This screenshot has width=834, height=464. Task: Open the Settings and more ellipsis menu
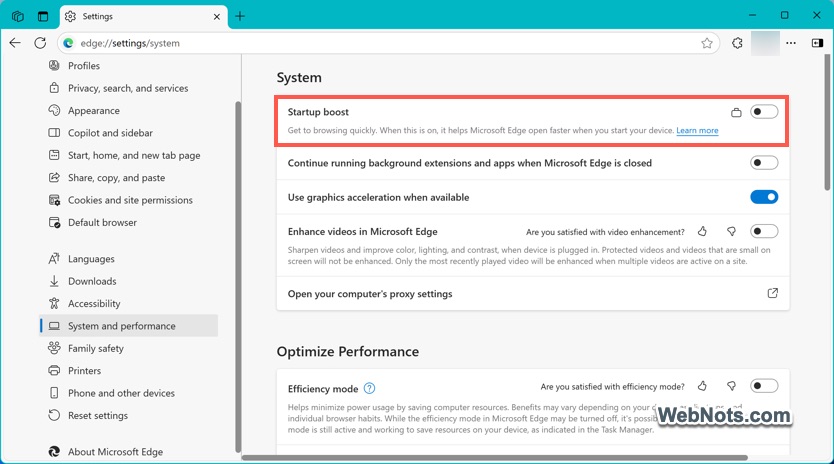(x=791, y=43)
